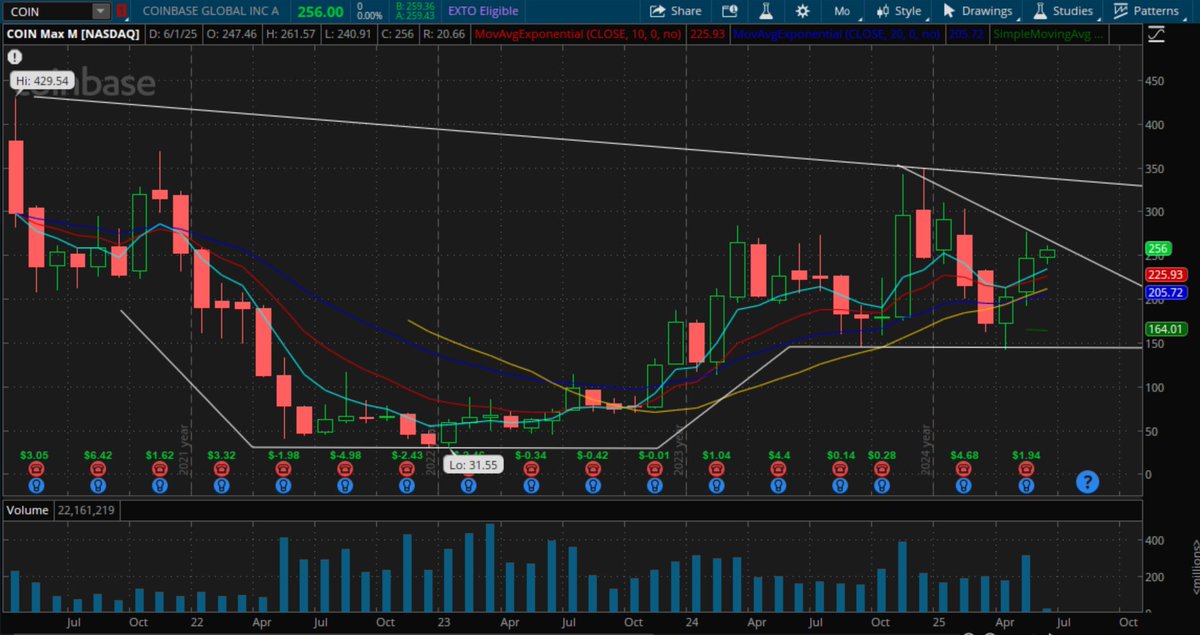Click the red phone icon under $-1.98
This screenshot has height=635, width=1200.
283,468
